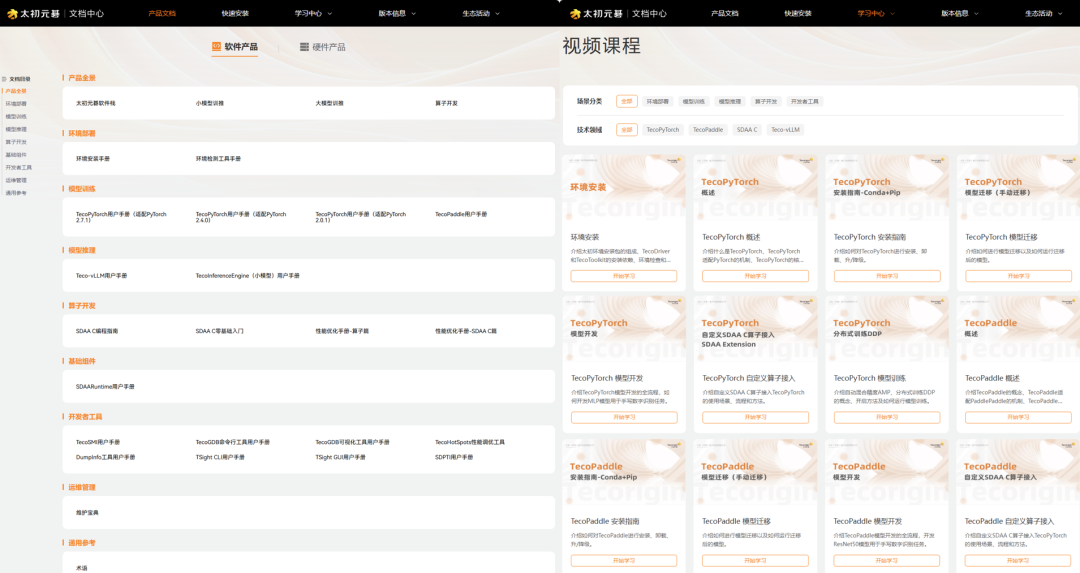The height and width of the screenshot is (573, 1080).
Task: Click the 文档目录 list icon in sidebar
Action: 5,78
